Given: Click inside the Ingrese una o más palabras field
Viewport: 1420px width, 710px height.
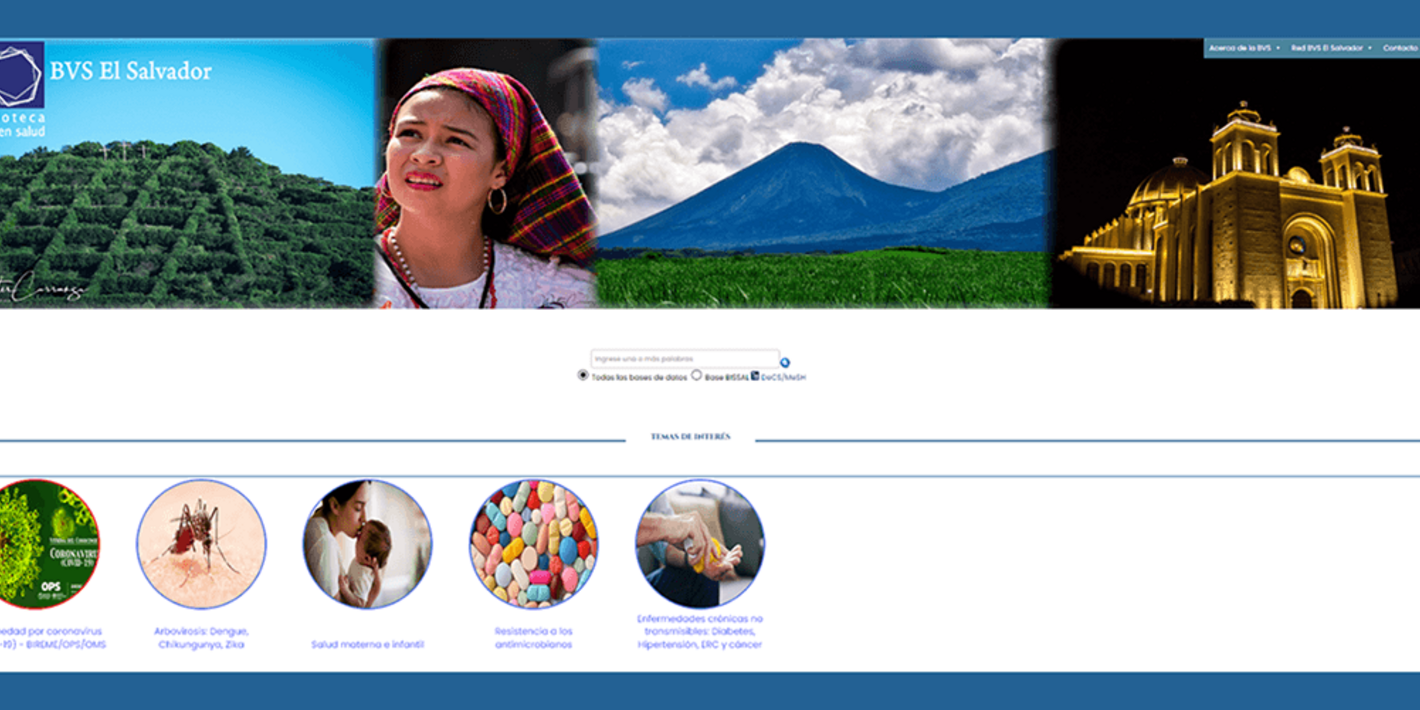Looking at the screenshot, I should tap(686, 360).
